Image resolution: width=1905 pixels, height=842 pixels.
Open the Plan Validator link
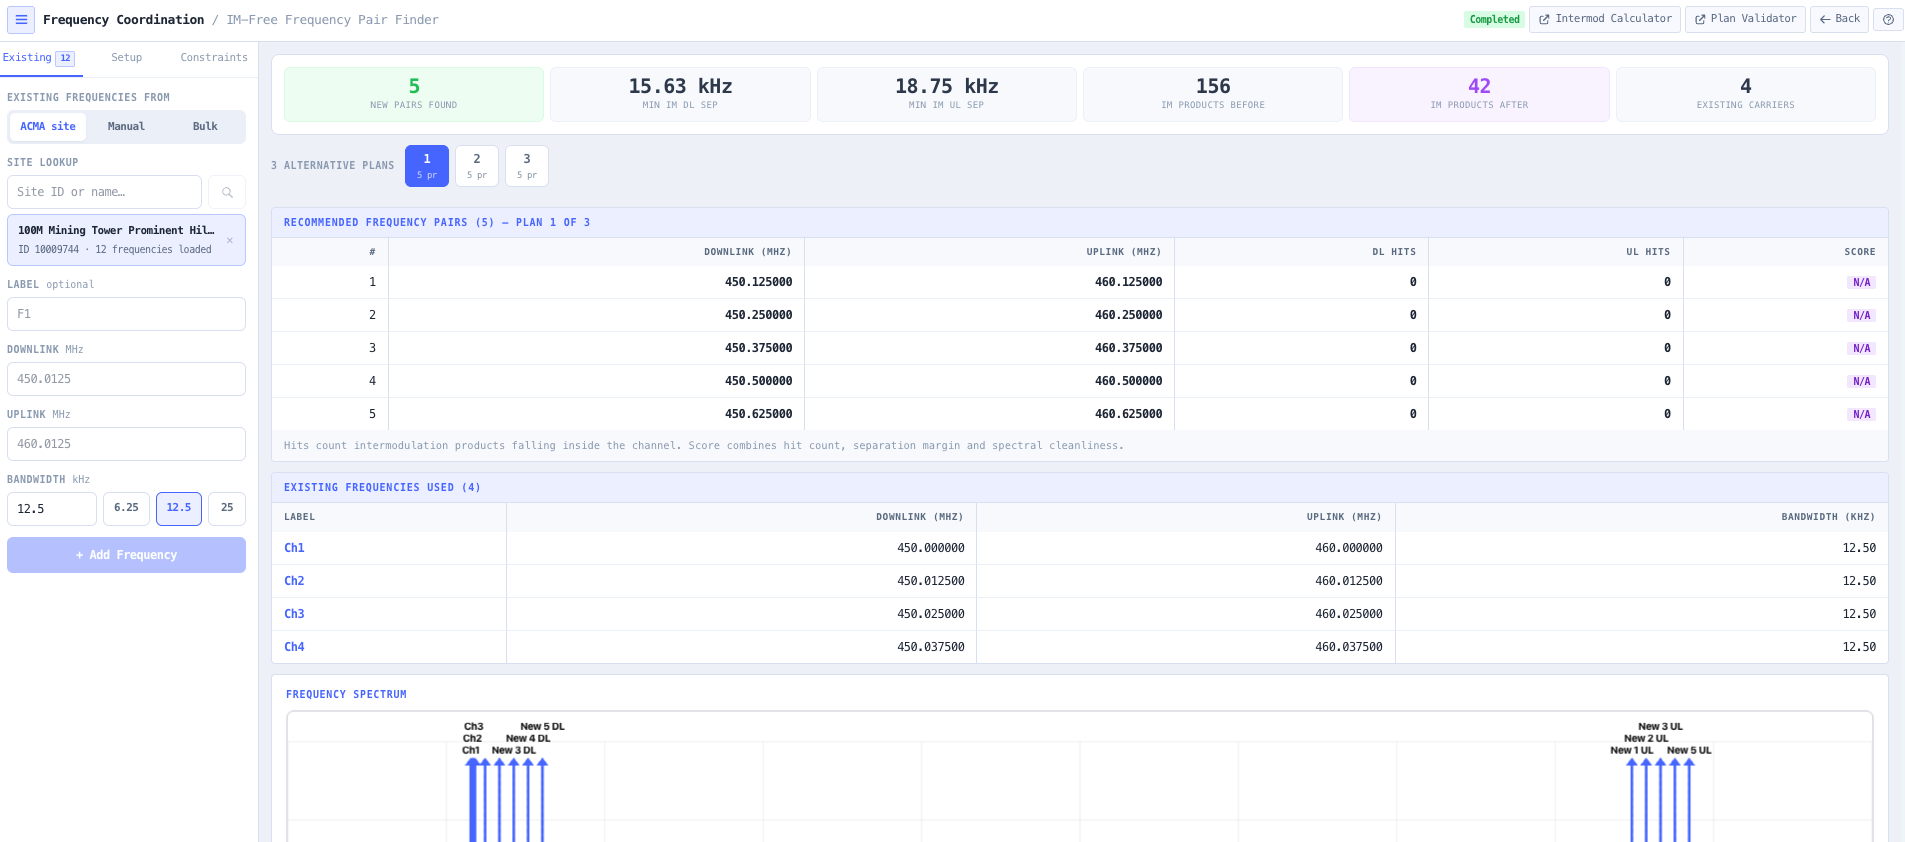tap(1746, 19)
